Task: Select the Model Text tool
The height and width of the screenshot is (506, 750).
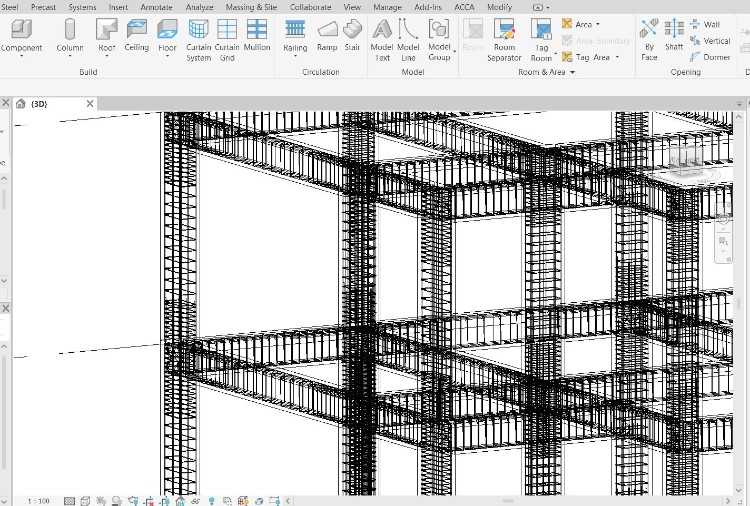Action: pos(382,41)
